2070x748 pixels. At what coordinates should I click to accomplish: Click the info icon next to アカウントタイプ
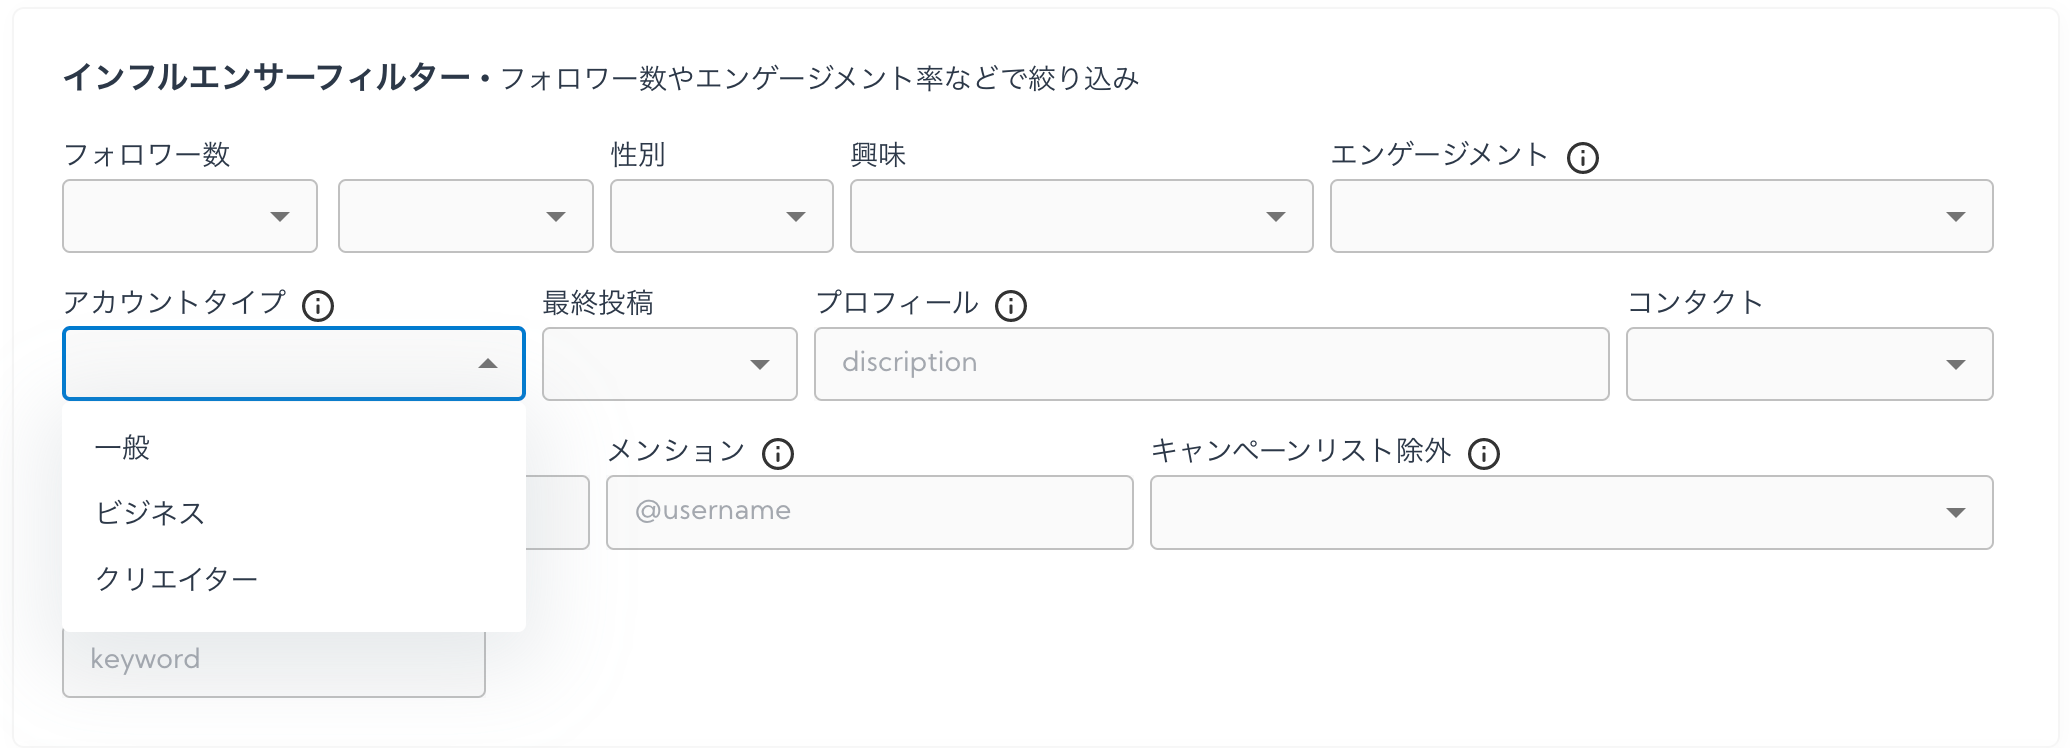point(318,305)
